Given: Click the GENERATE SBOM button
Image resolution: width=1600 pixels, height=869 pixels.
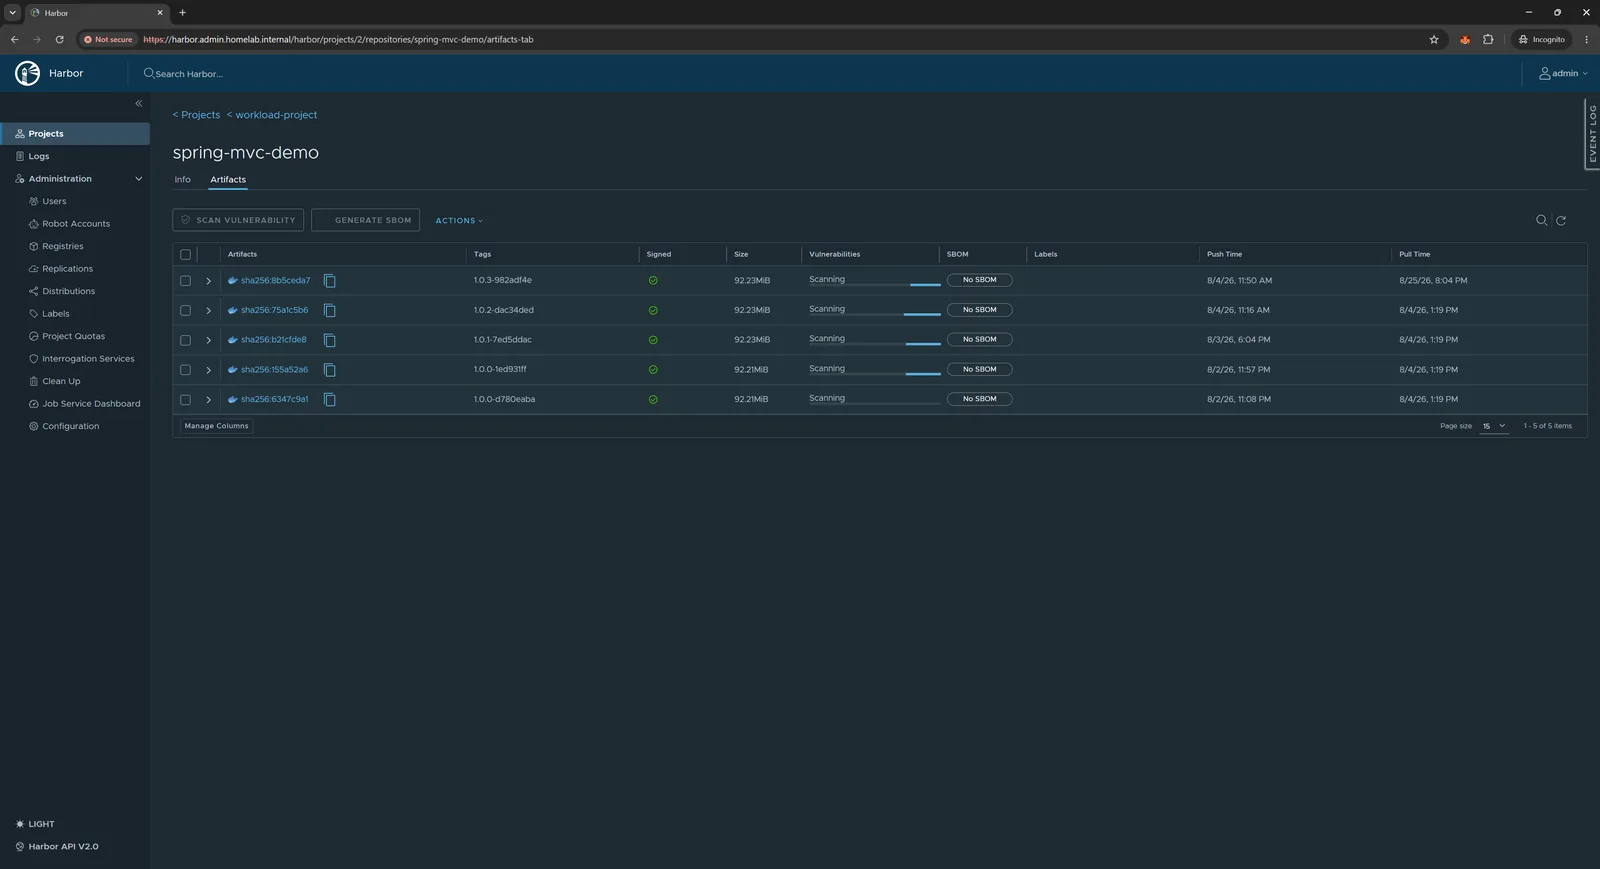Looking at the screenshot, I should click(x=365, y=220).
